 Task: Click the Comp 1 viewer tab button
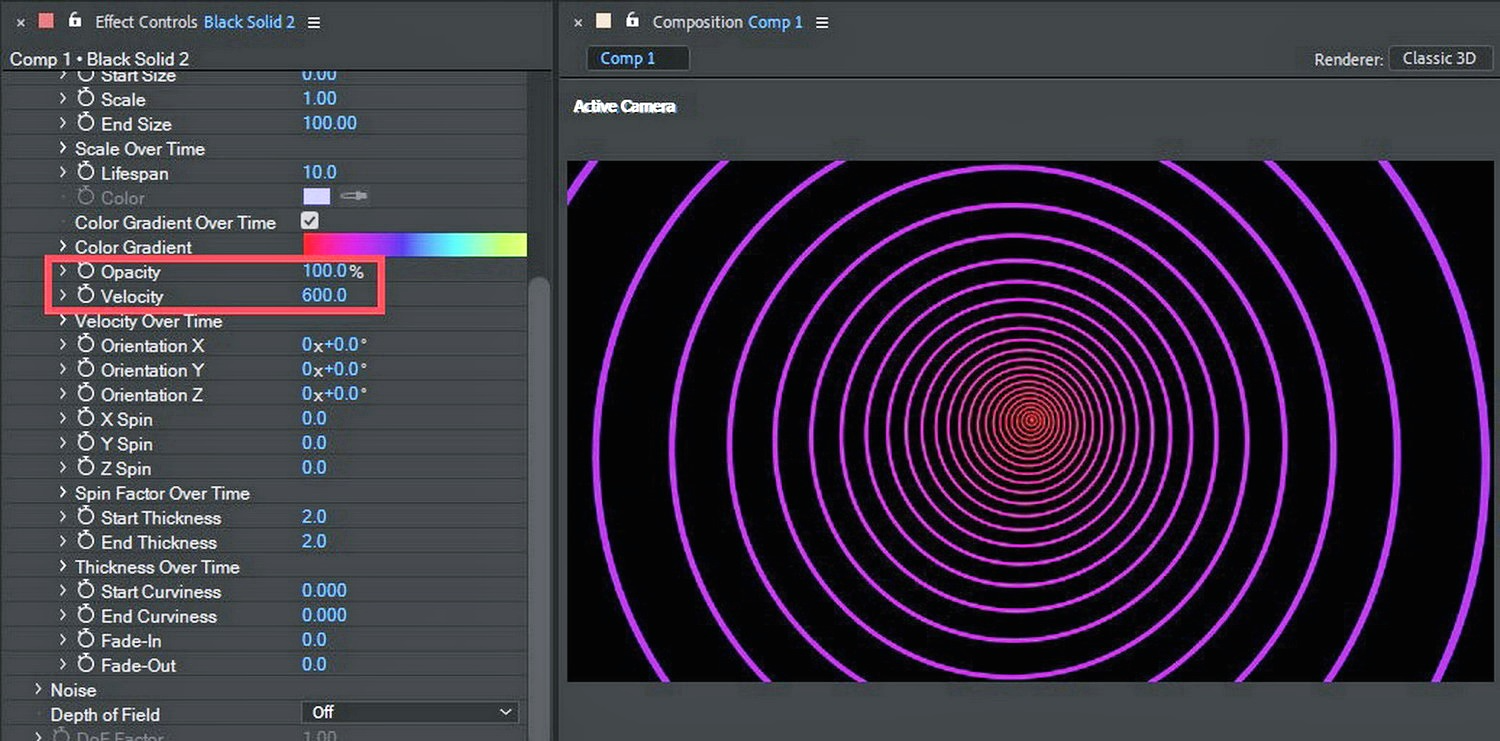637,58
